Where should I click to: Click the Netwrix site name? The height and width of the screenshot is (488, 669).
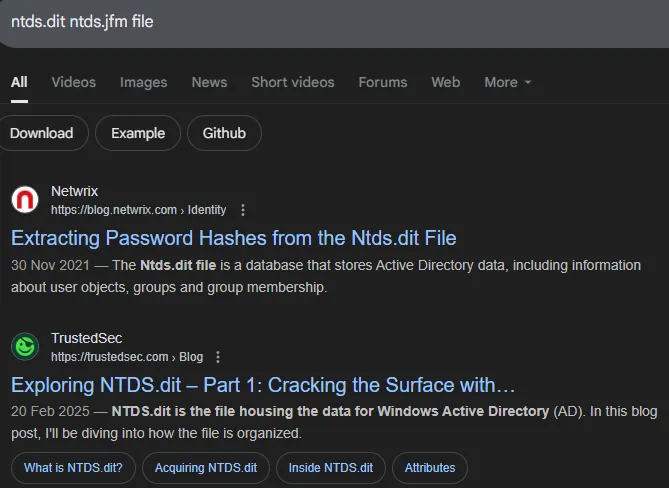coord(75,191)
